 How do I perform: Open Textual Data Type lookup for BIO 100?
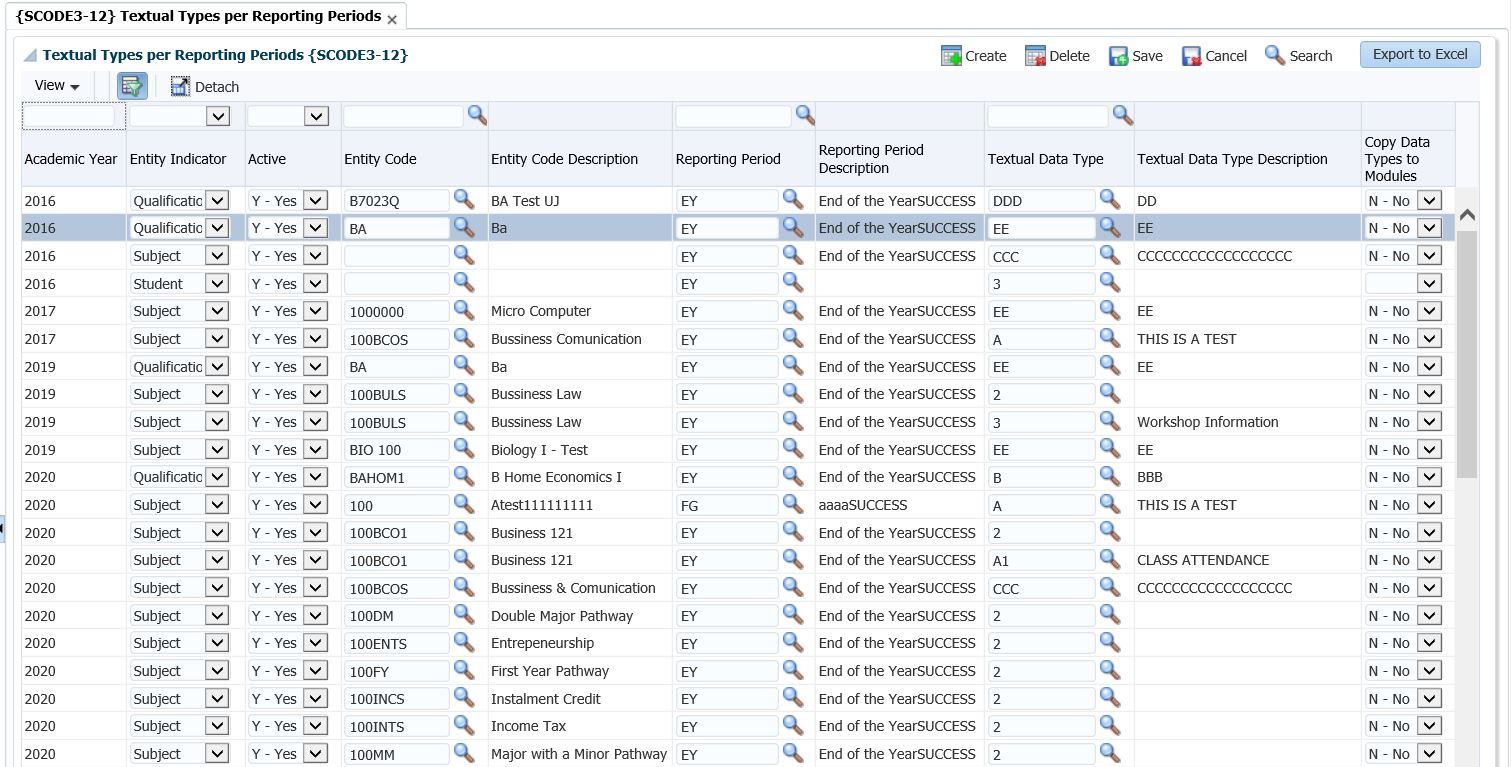pyautogui.click(x=1110, y=449)
